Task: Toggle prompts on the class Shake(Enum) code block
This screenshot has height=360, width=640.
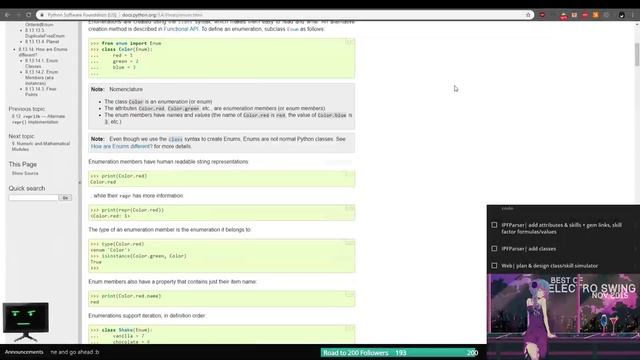Action: 349,328
